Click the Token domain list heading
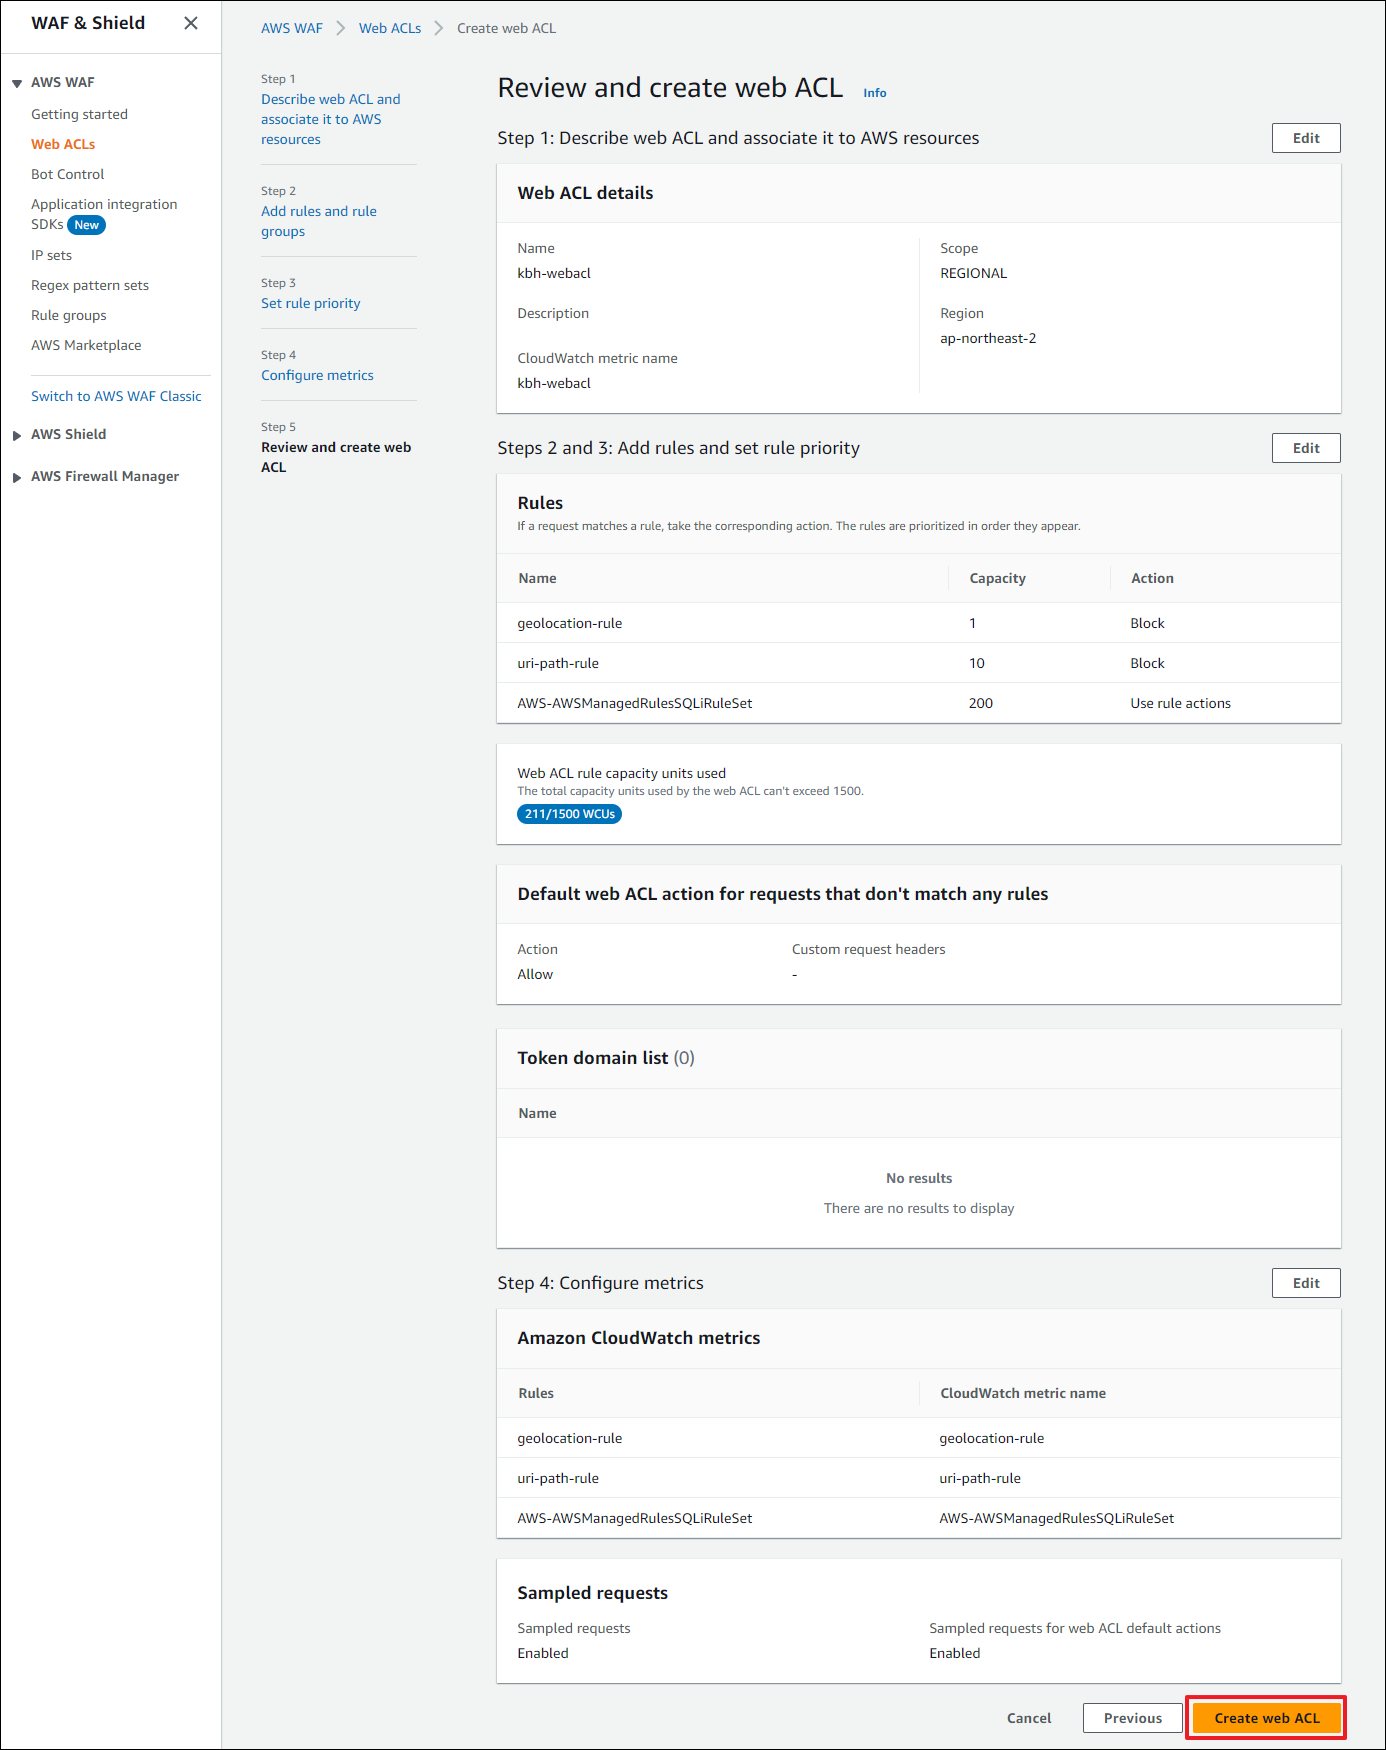This screenshot has height=1750, width=1386. [x=606, y=1058]
